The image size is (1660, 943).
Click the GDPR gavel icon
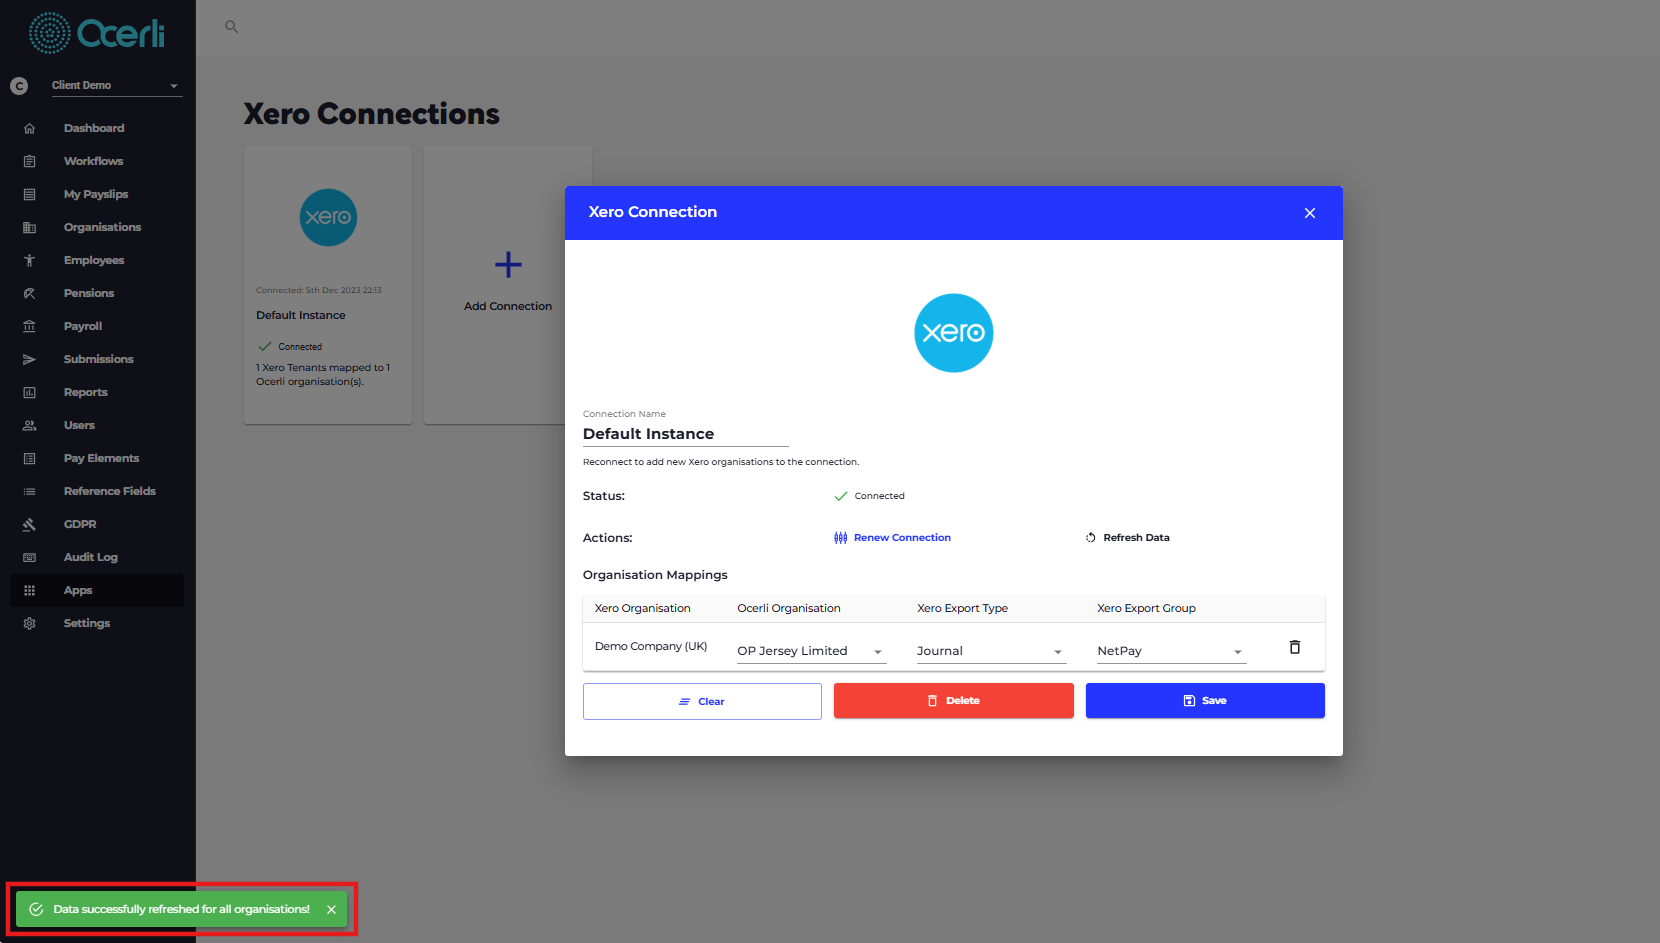coord(29,524)
